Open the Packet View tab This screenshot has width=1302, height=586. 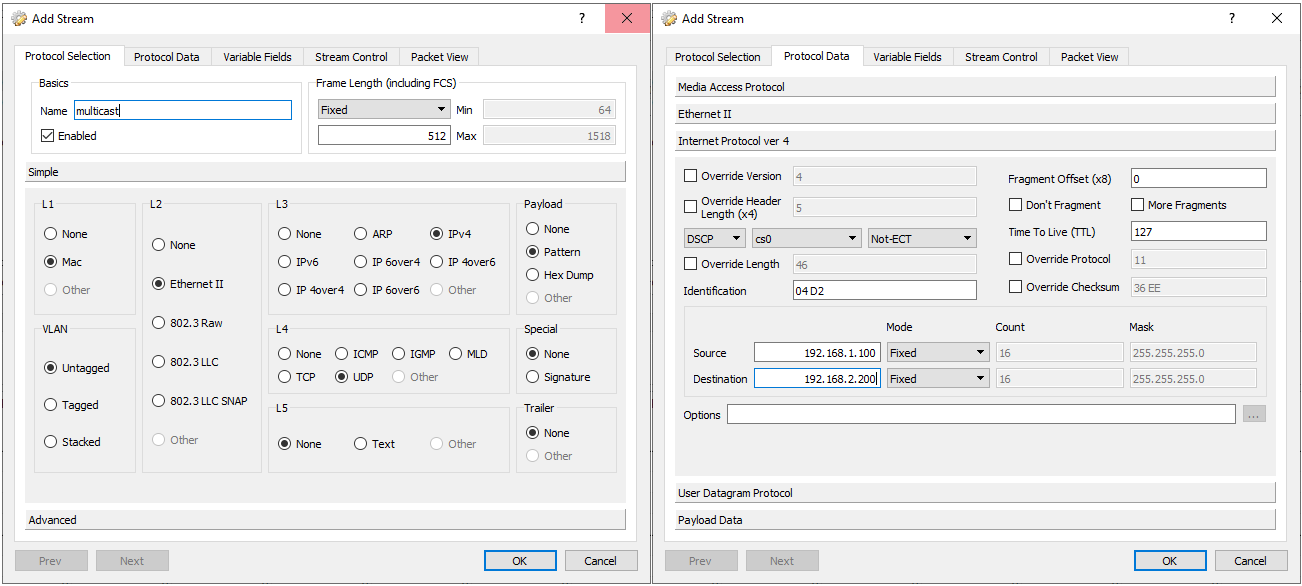tap(439, 56)
